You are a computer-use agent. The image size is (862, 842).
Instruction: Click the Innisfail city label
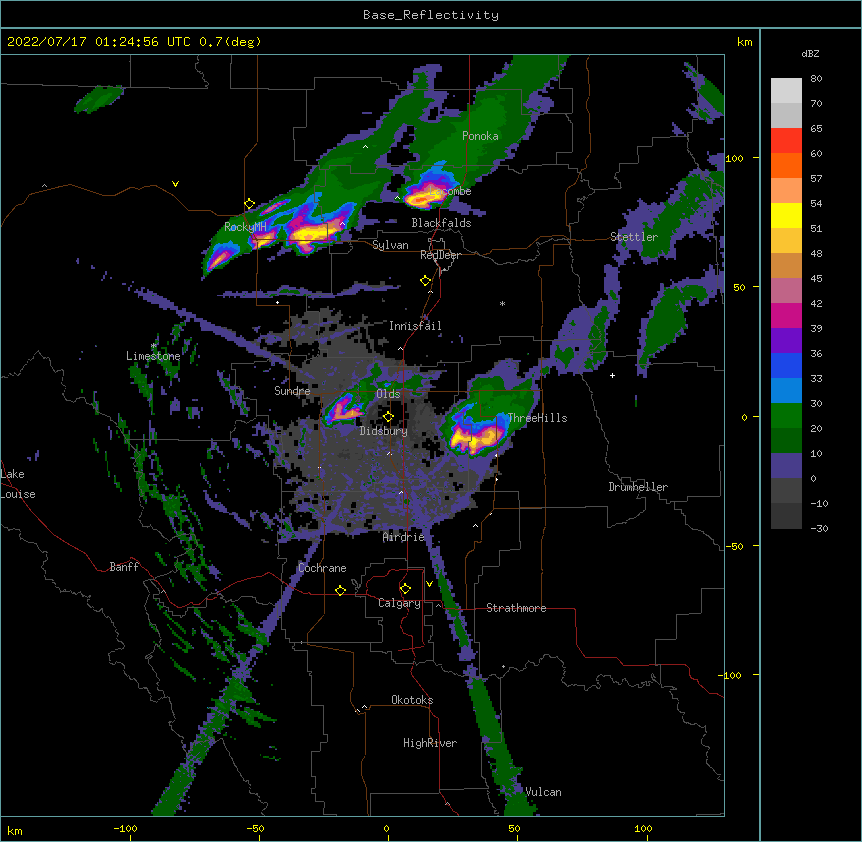pyautogui.click(x=415, y=326)
